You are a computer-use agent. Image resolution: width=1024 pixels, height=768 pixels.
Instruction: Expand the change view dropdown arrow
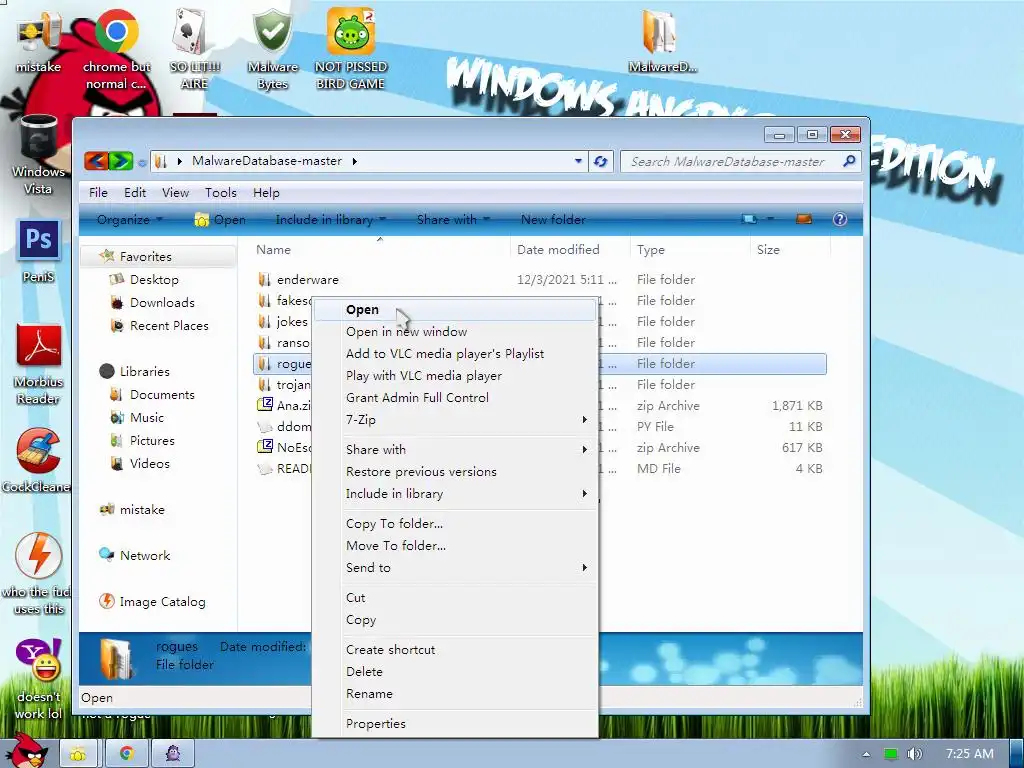point(769,219)
